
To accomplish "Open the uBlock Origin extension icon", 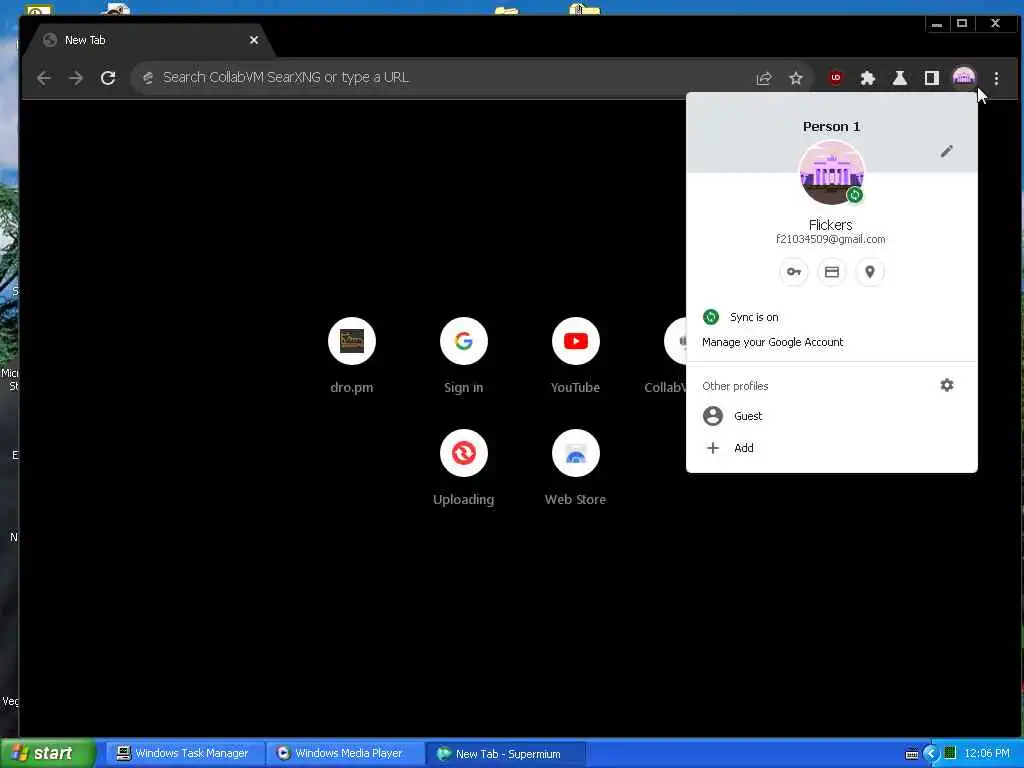I will 835,78.
